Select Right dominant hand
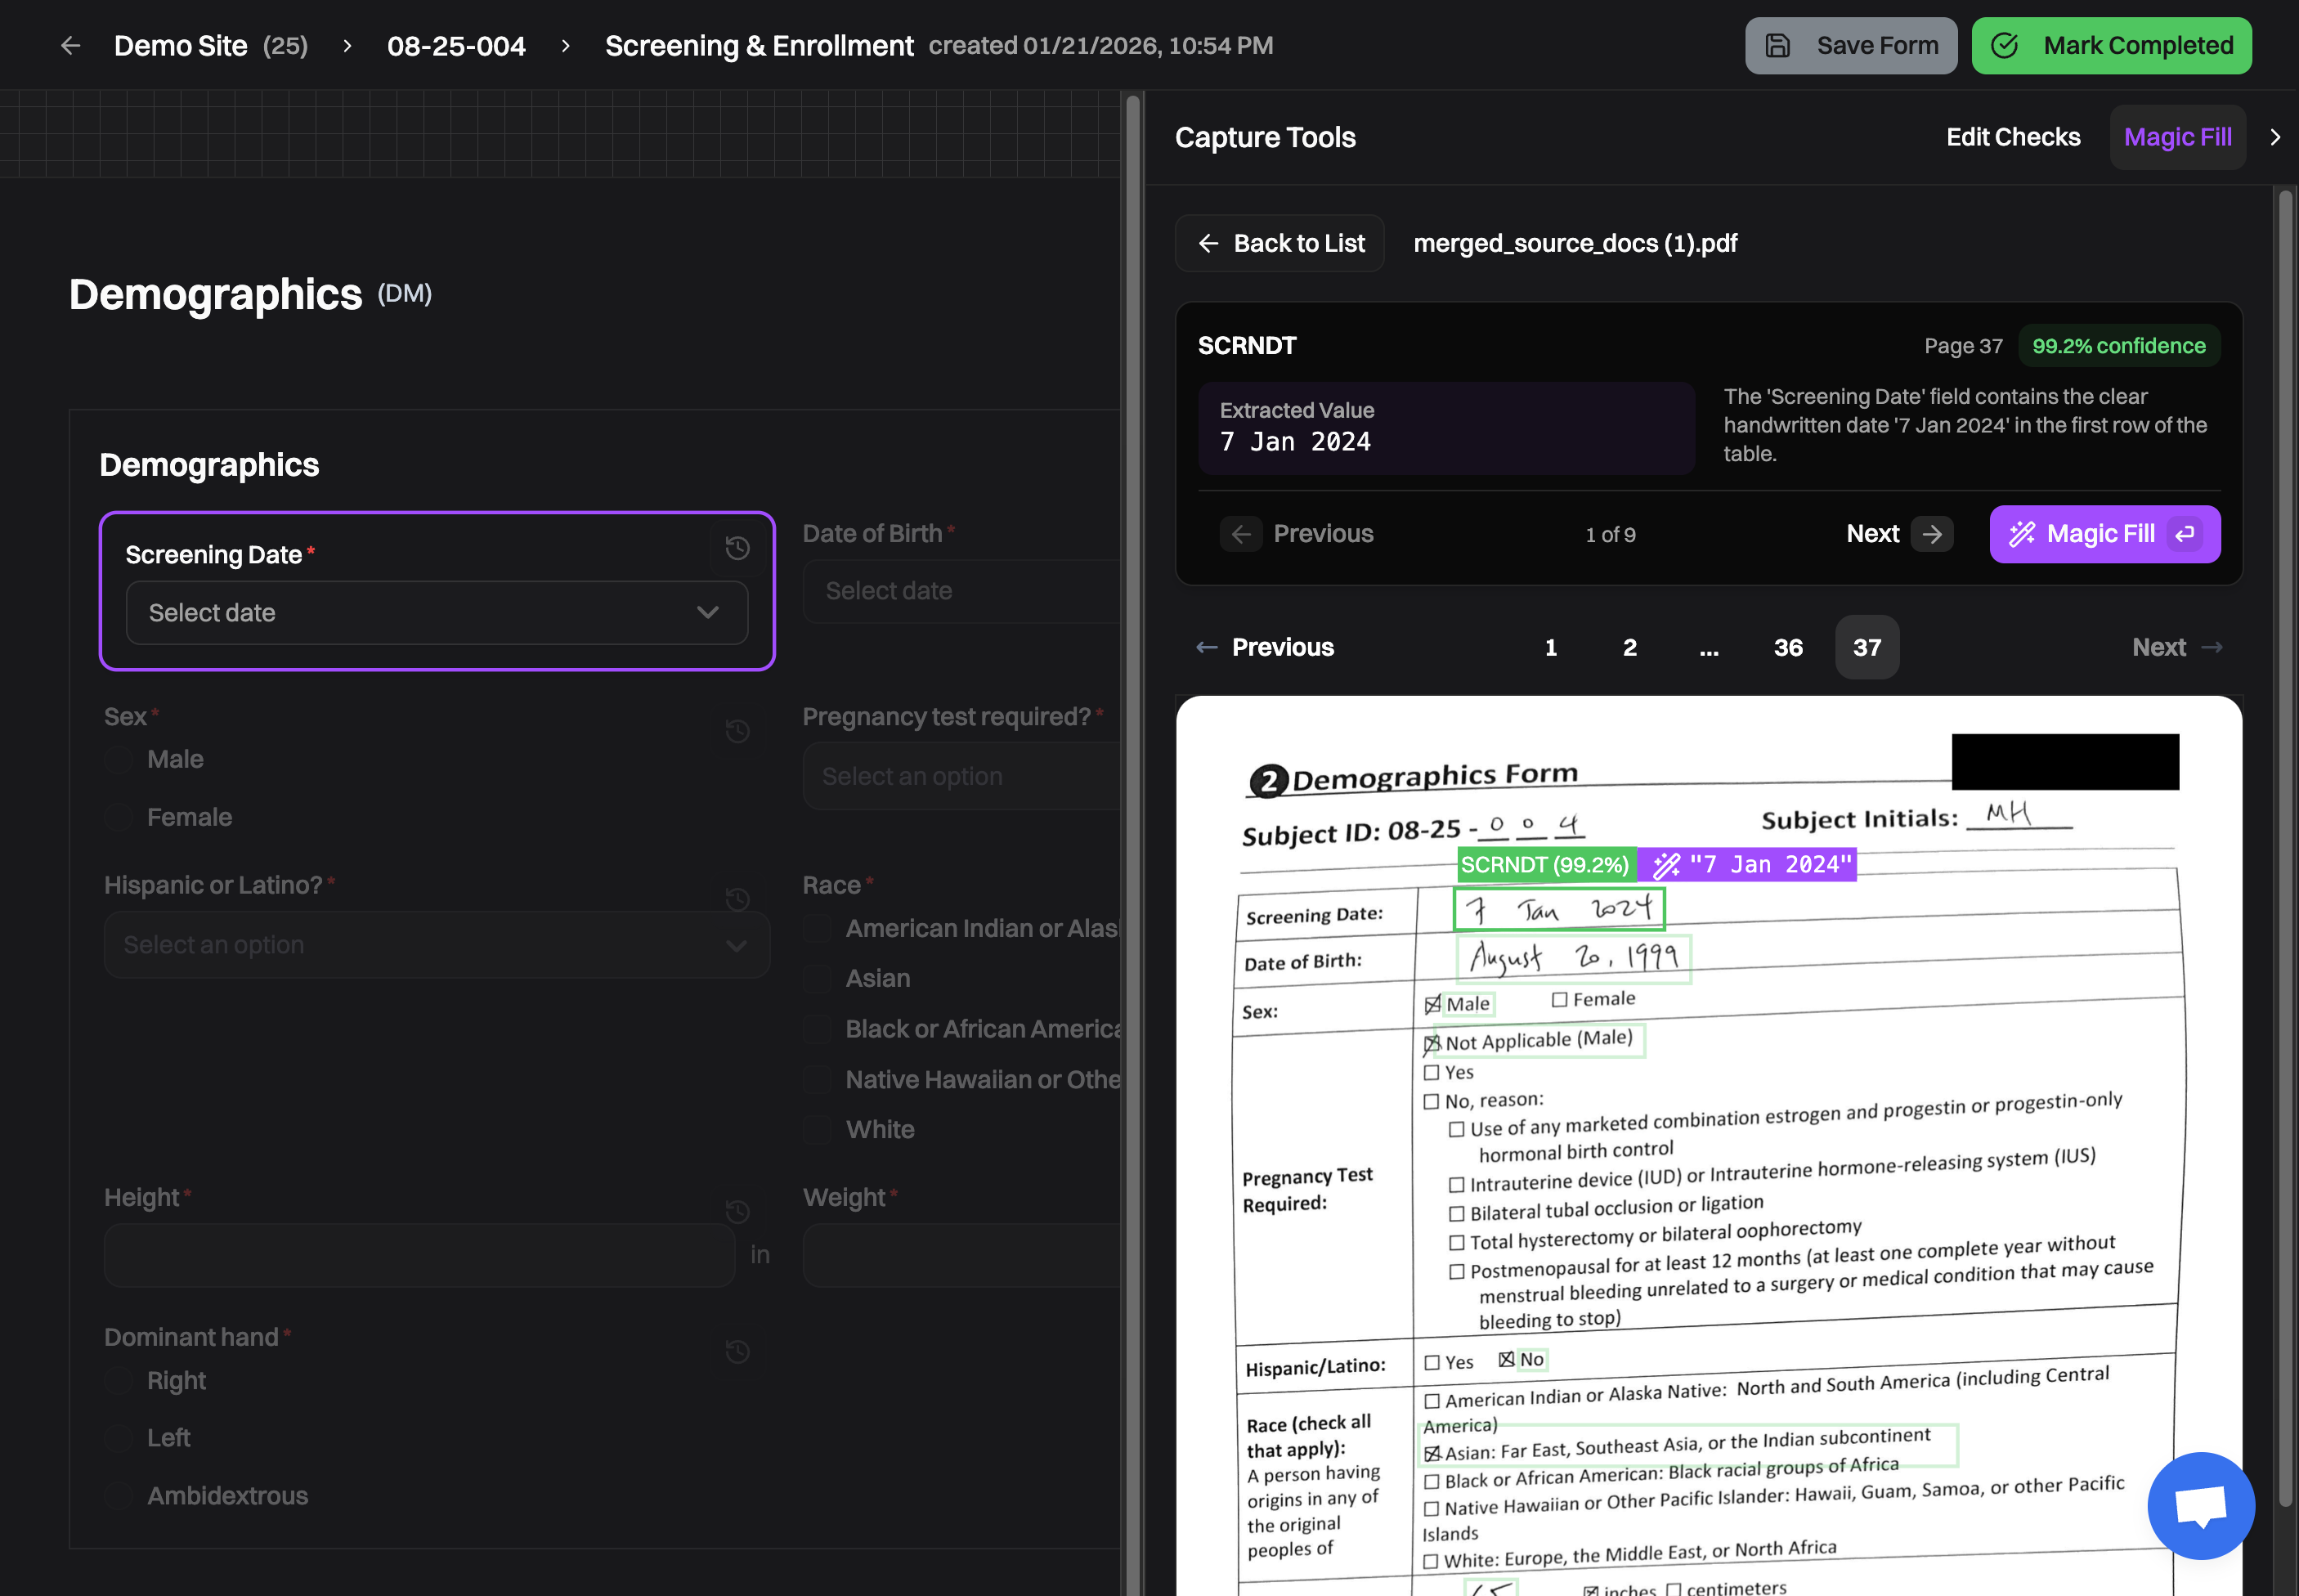Image resolution: width=2299 pixels, height=1596 pixels. coord(119,1381)
